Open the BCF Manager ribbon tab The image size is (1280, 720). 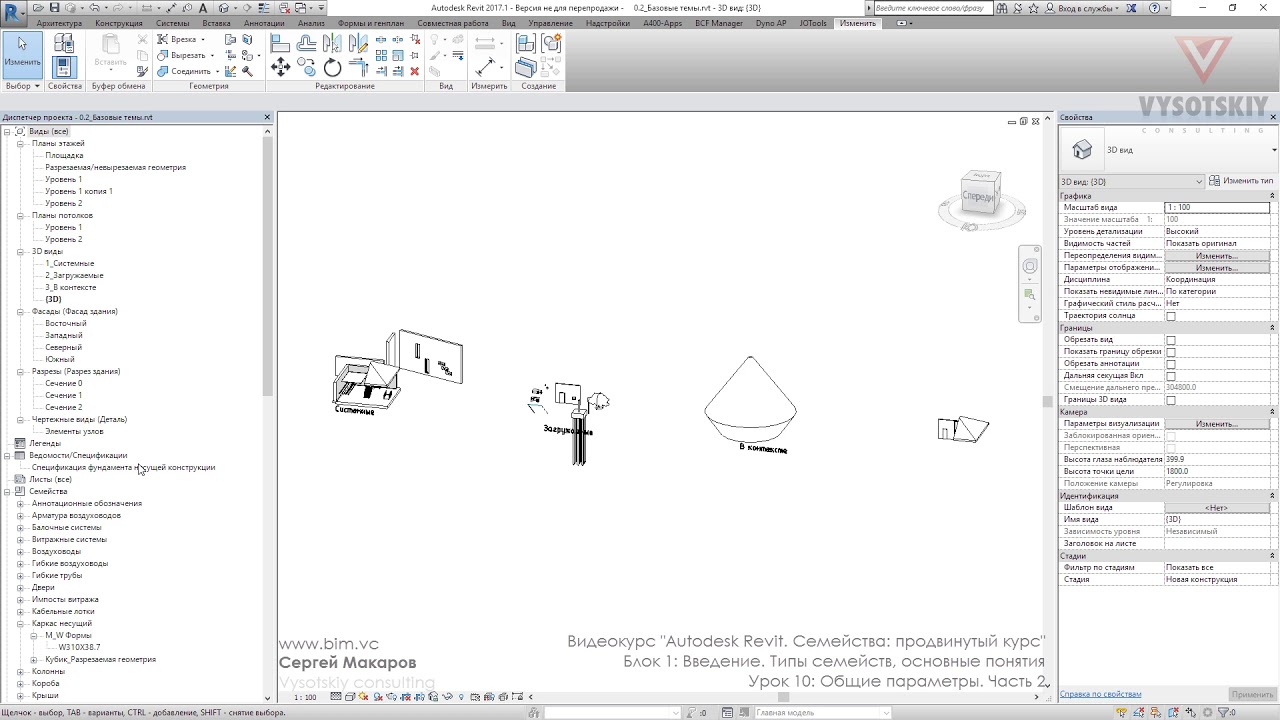[x=719, y=23]
